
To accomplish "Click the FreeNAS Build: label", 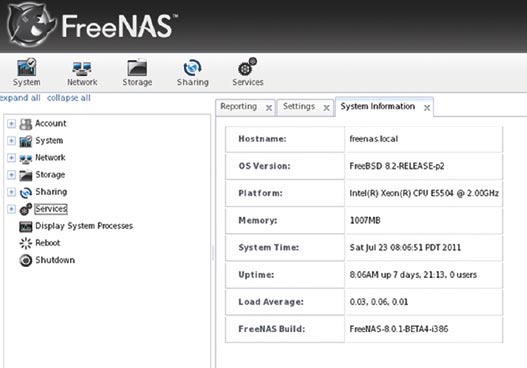I will pos(272,329).
